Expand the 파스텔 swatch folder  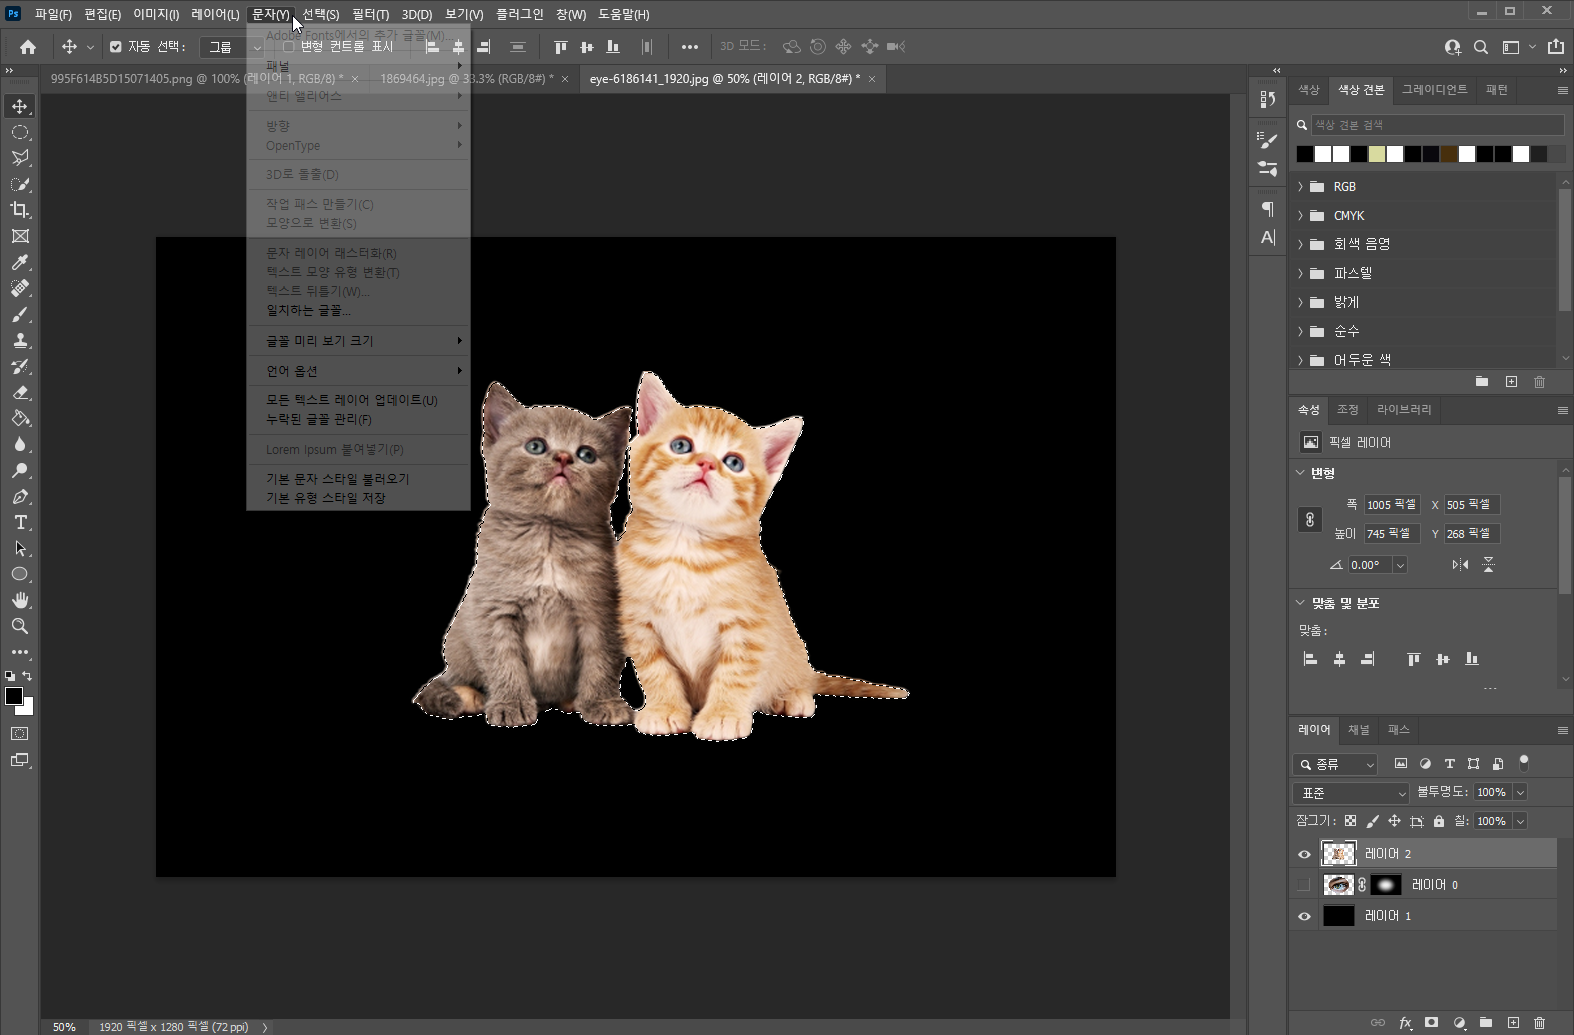1300,273
